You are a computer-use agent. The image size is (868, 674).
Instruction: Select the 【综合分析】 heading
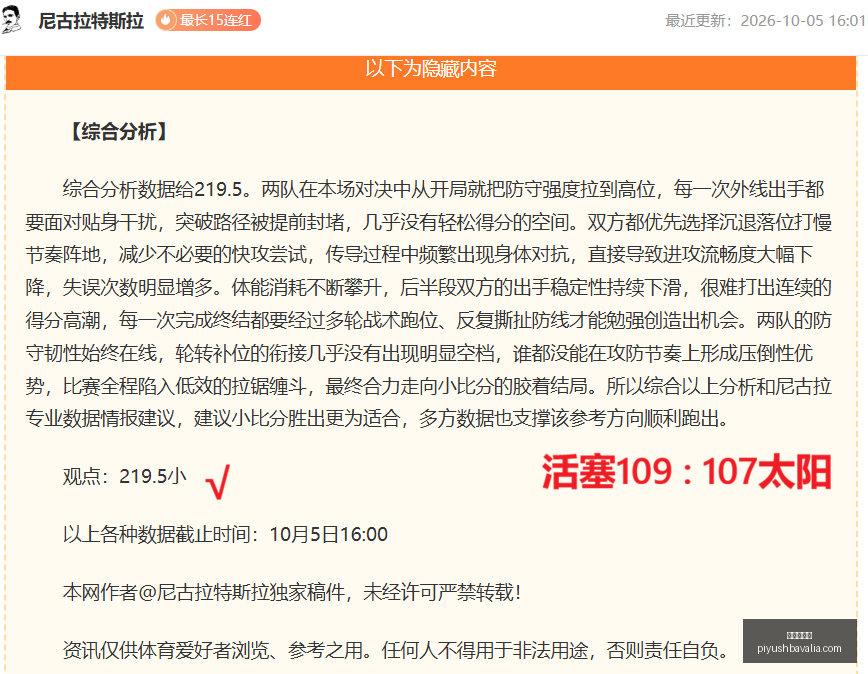click(x=118, y=132)
